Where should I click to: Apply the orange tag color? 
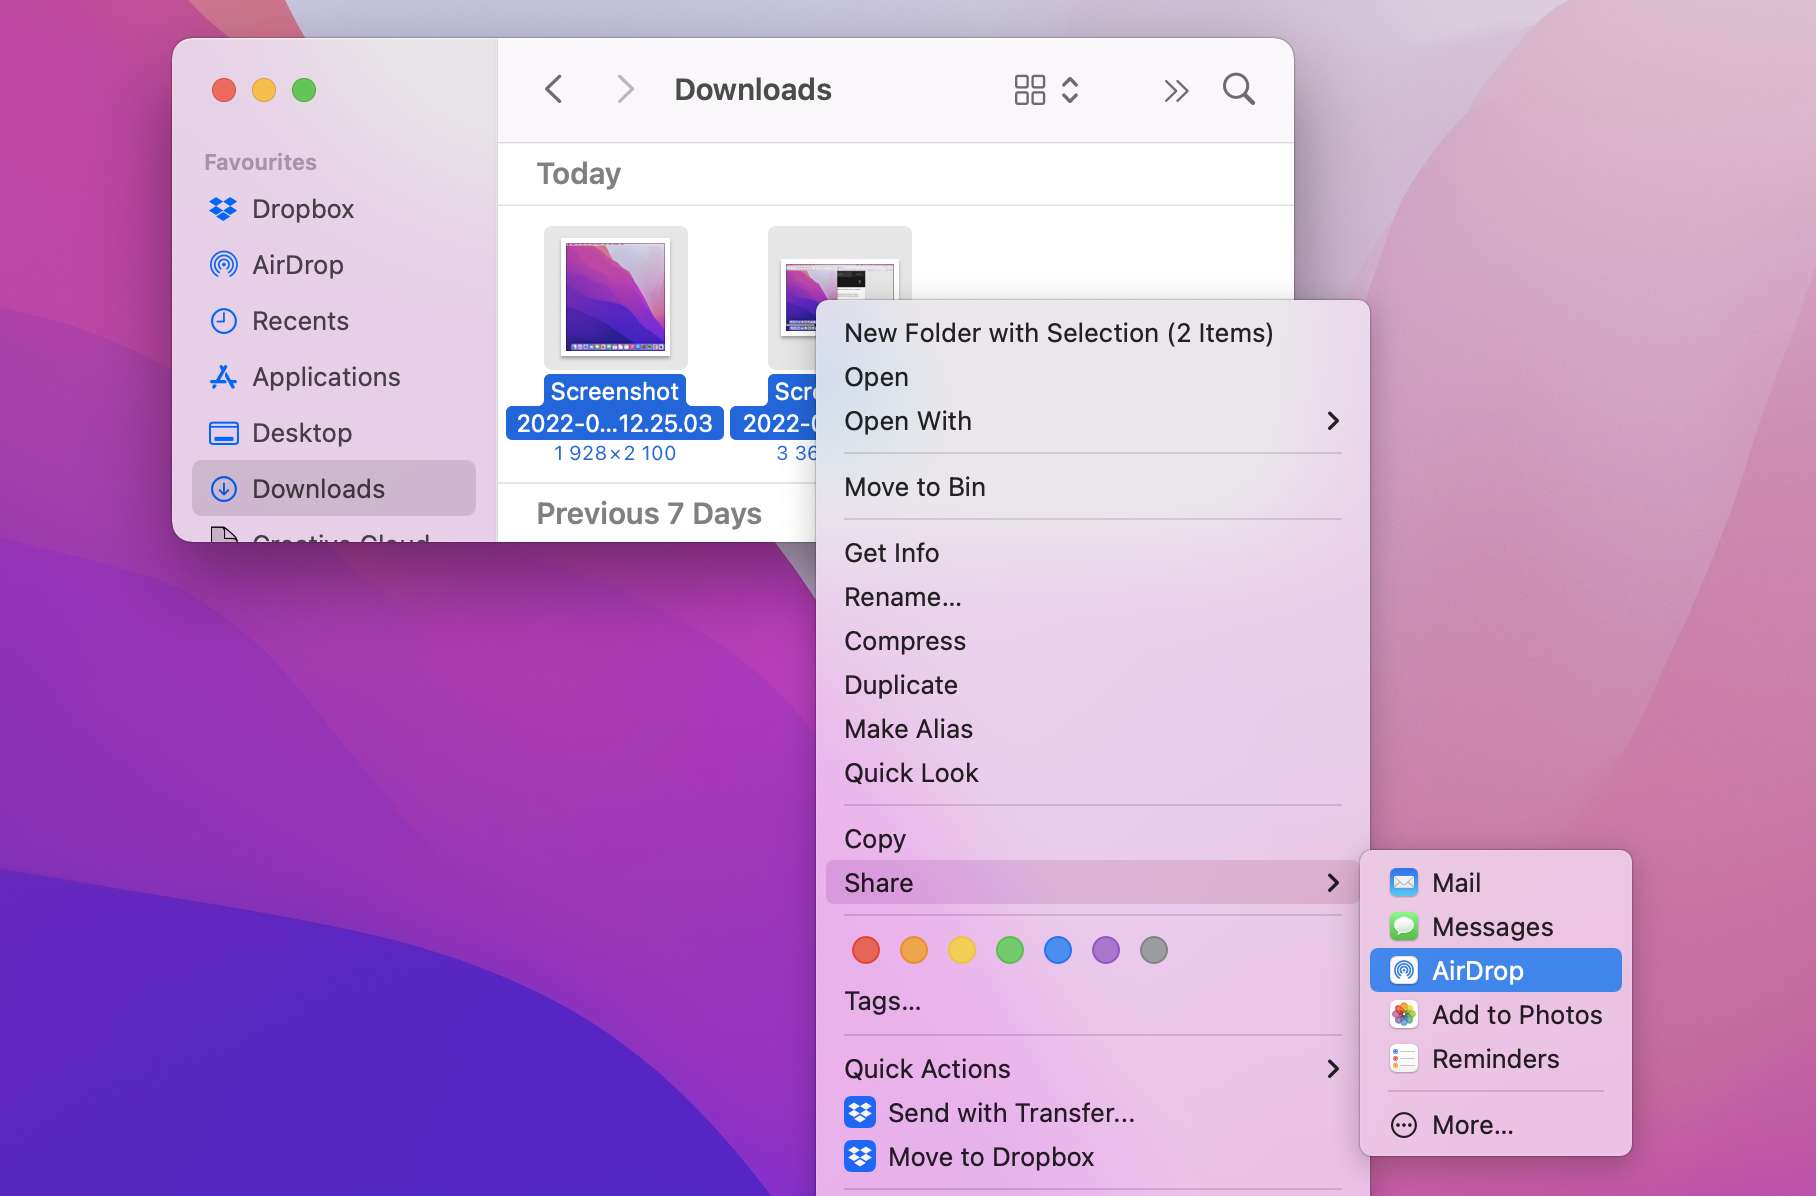pyautogui.click(x=914, y=950)
